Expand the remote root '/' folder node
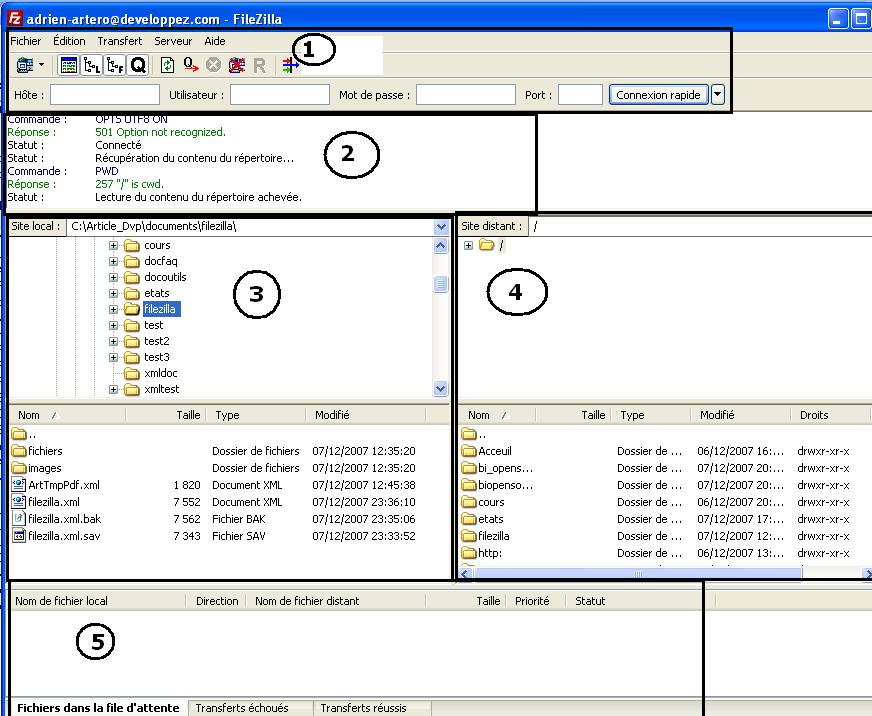Screen dimensions: 872x716 click(x=468, y=246)
